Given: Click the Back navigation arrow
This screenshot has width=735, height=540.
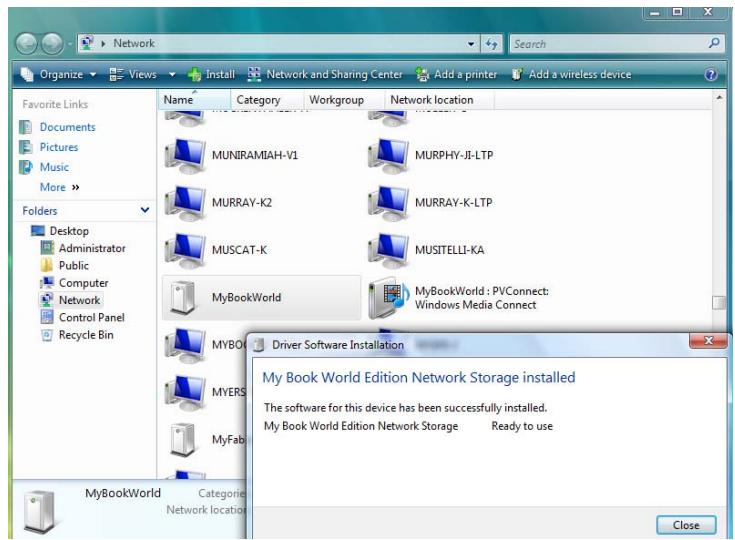Looking at the screenshot, I should point(27,44).
